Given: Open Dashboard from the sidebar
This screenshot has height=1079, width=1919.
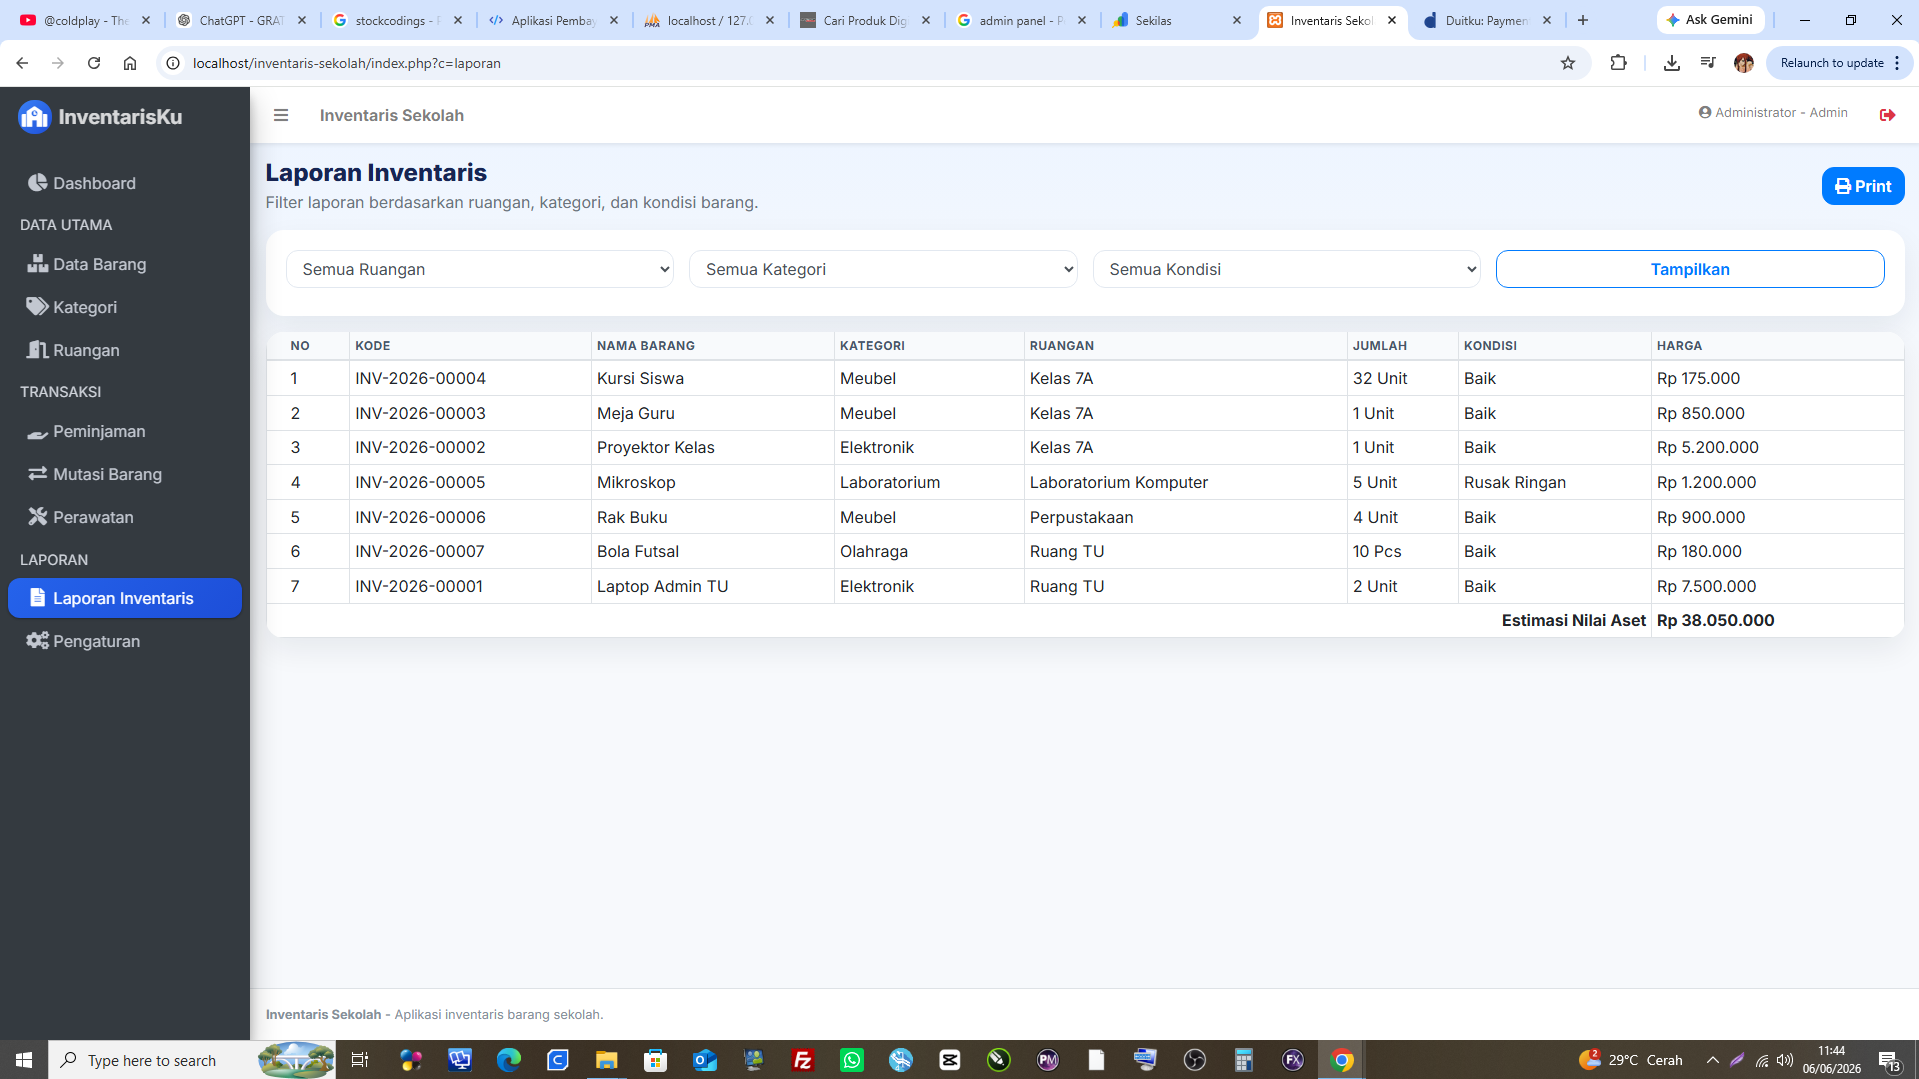Looking at the screenshot, I should coord(125,183).
